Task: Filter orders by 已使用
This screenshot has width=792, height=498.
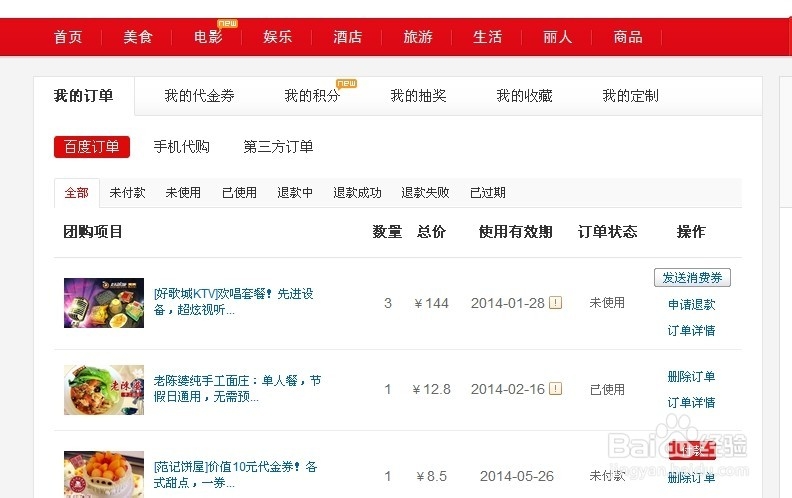Action: pyautogui.click(x=239, y=193)
